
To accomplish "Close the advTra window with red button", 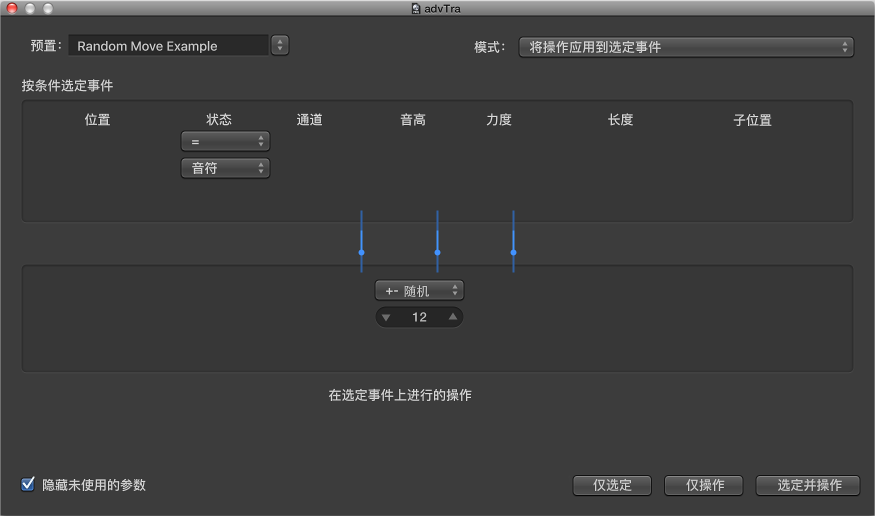I will click(x=12, y=8).
